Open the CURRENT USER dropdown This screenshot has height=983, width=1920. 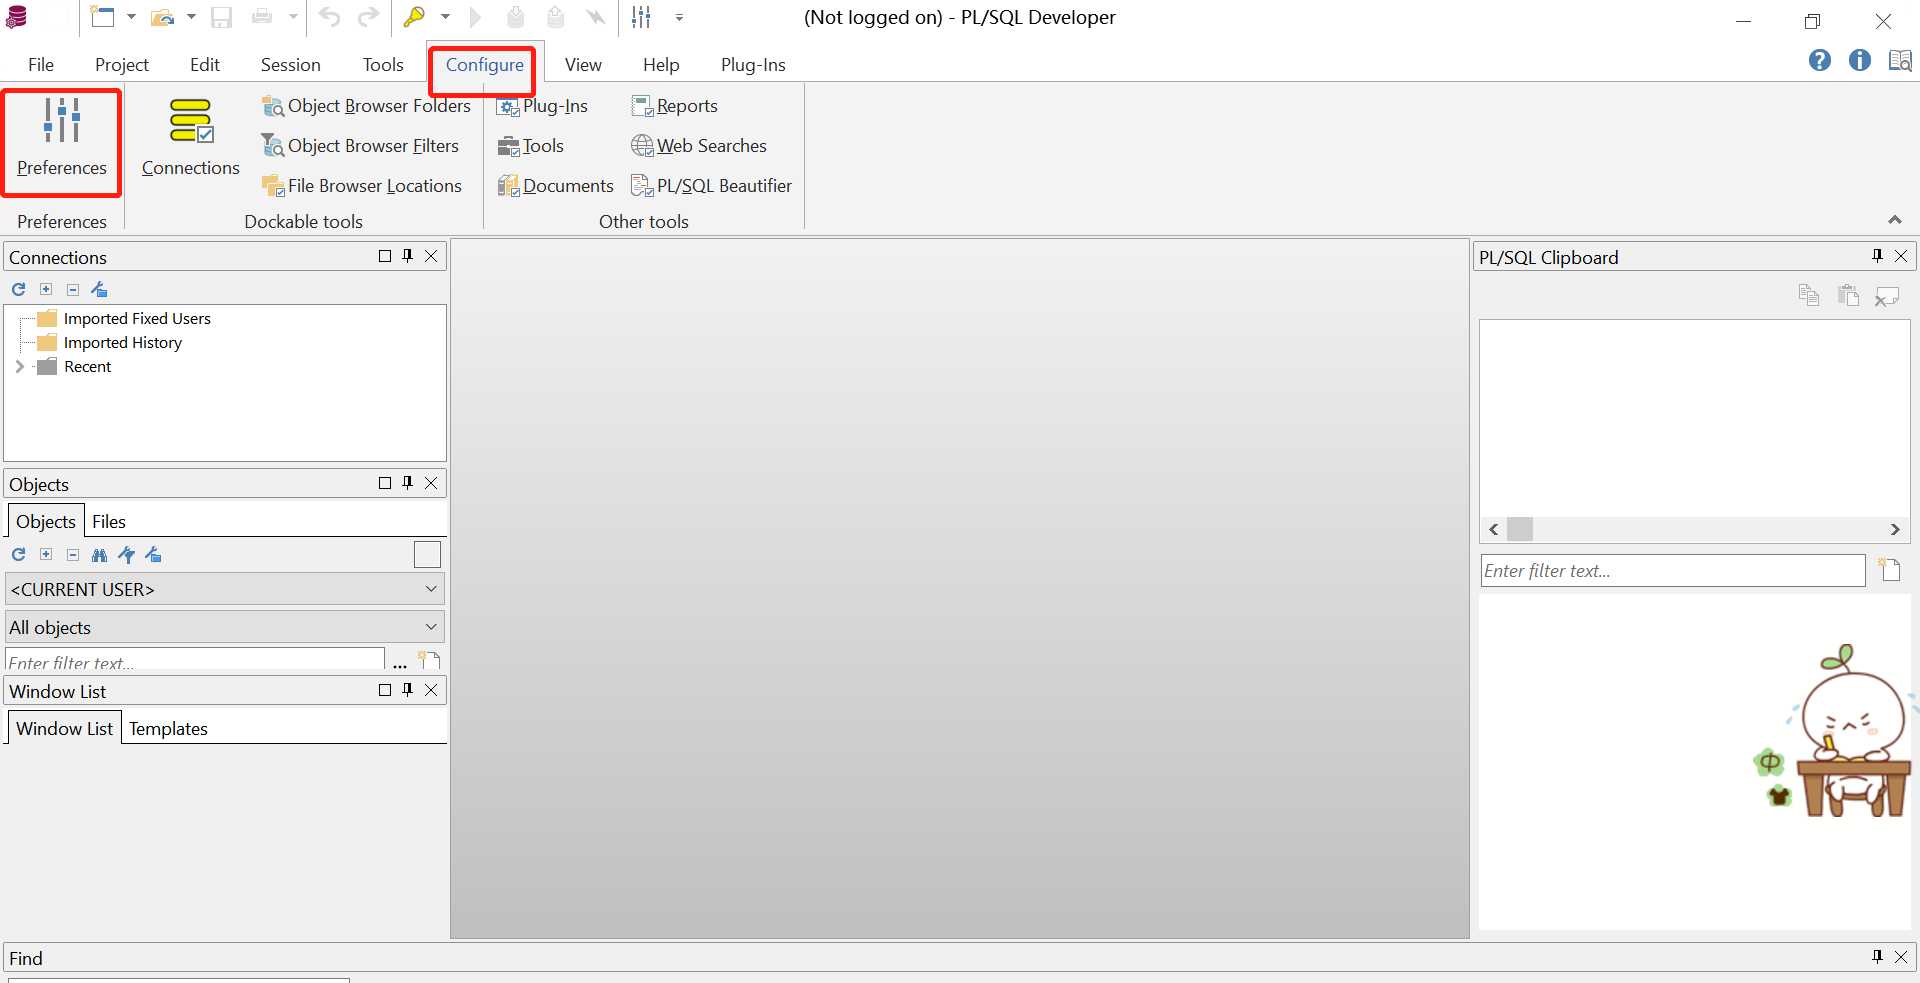click(225, 590)
